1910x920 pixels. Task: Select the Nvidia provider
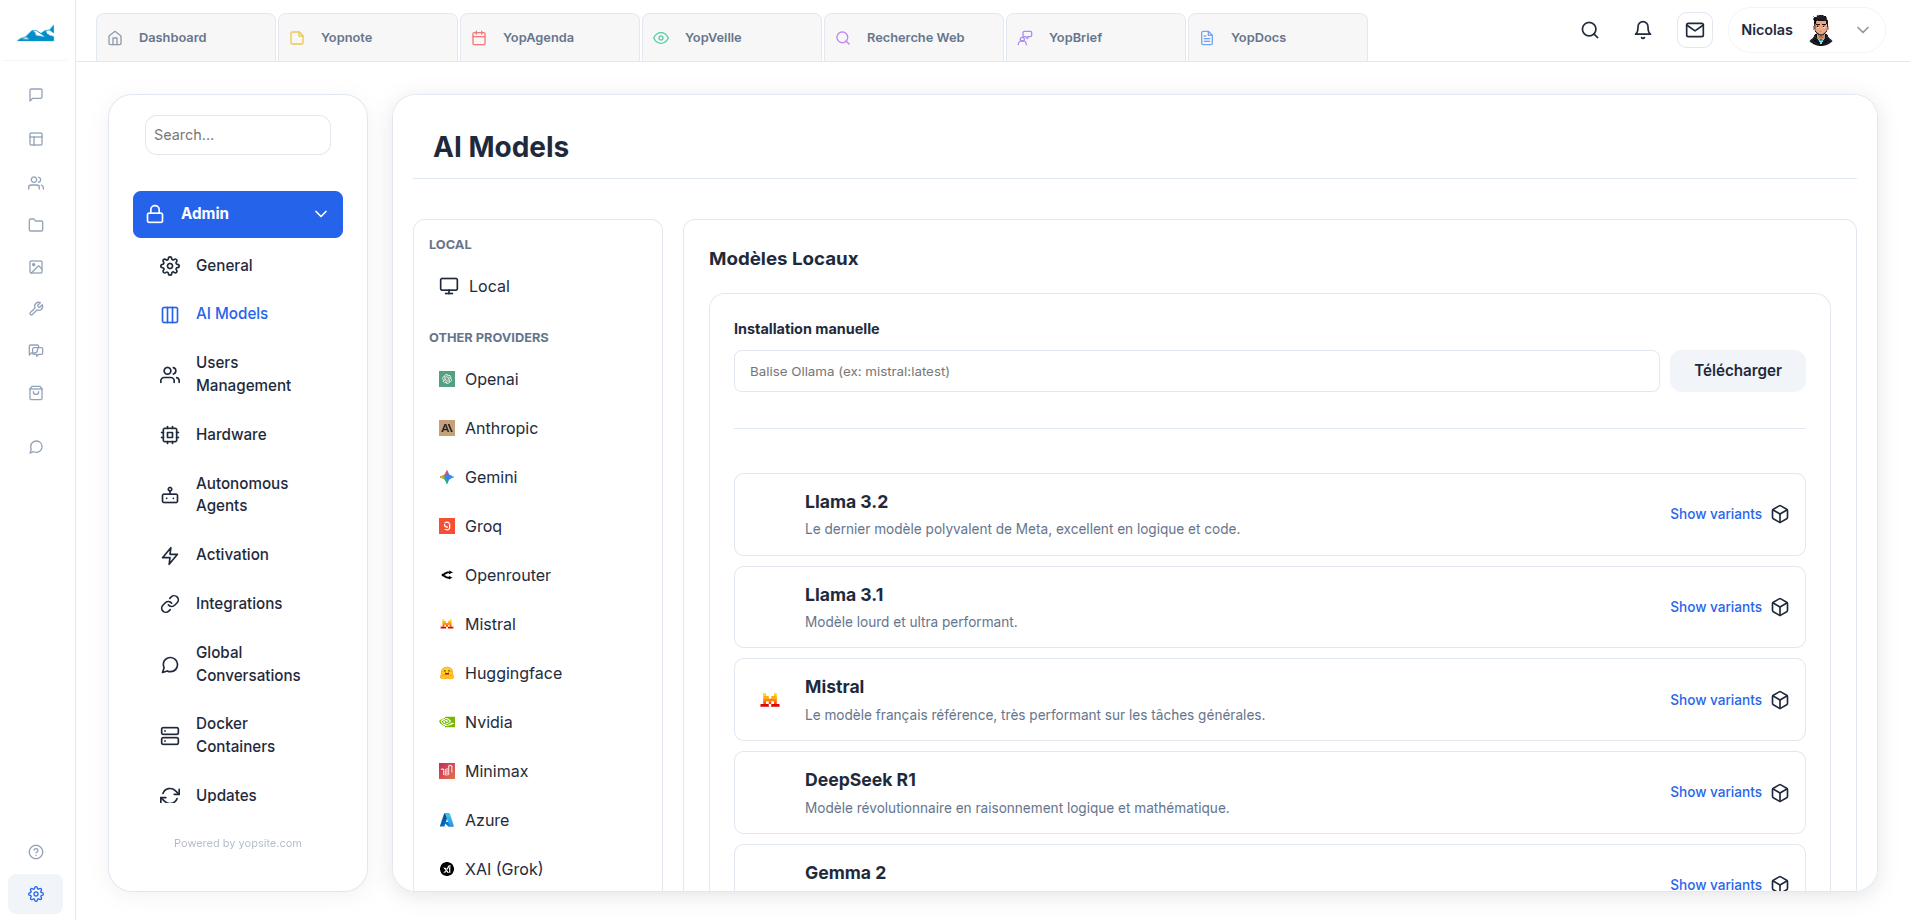(538, 722)
